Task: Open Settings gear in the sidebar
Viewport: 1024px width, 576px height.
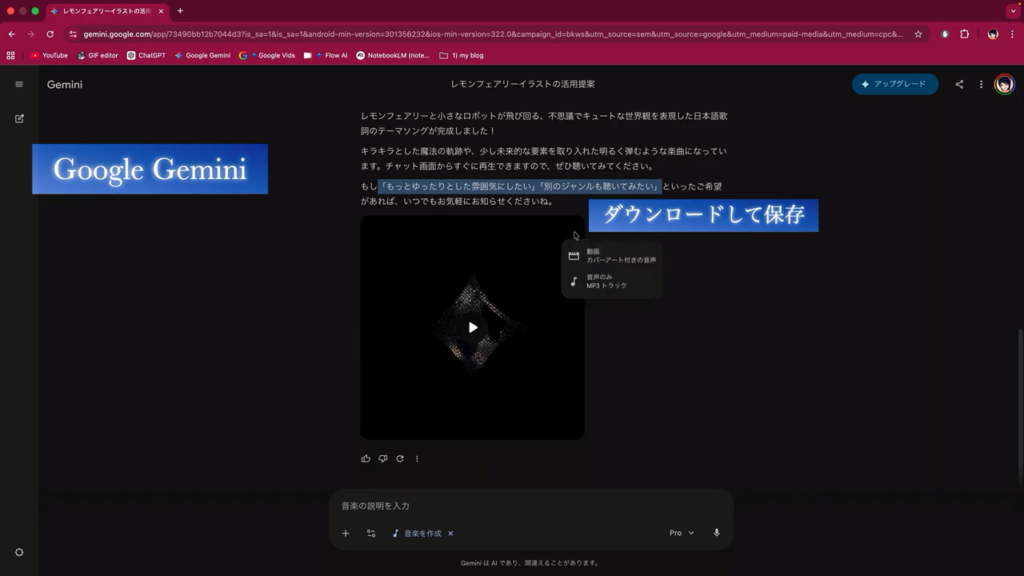Action: tap(19, 552)
